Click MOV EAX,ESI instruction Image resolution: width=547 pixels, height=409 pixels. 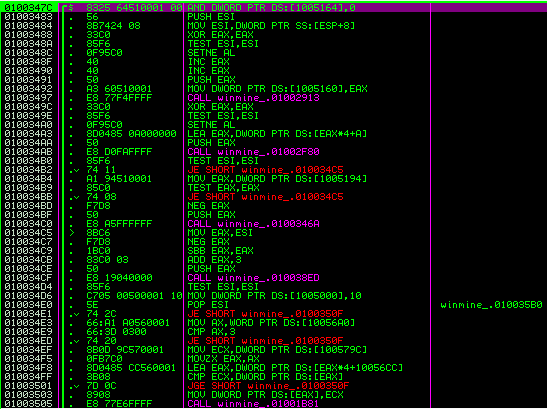(x=220, y=233)
